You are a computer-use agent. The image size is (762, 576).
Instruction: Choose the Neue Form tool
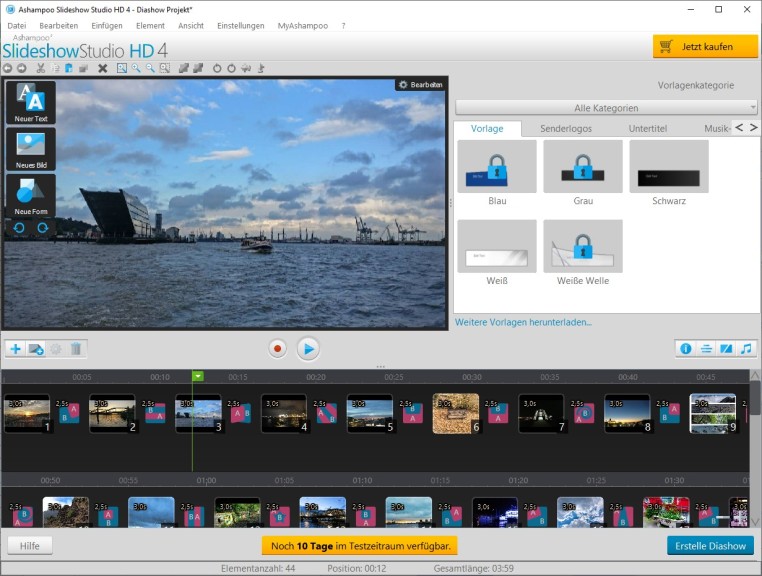click(x=30, y=195)
